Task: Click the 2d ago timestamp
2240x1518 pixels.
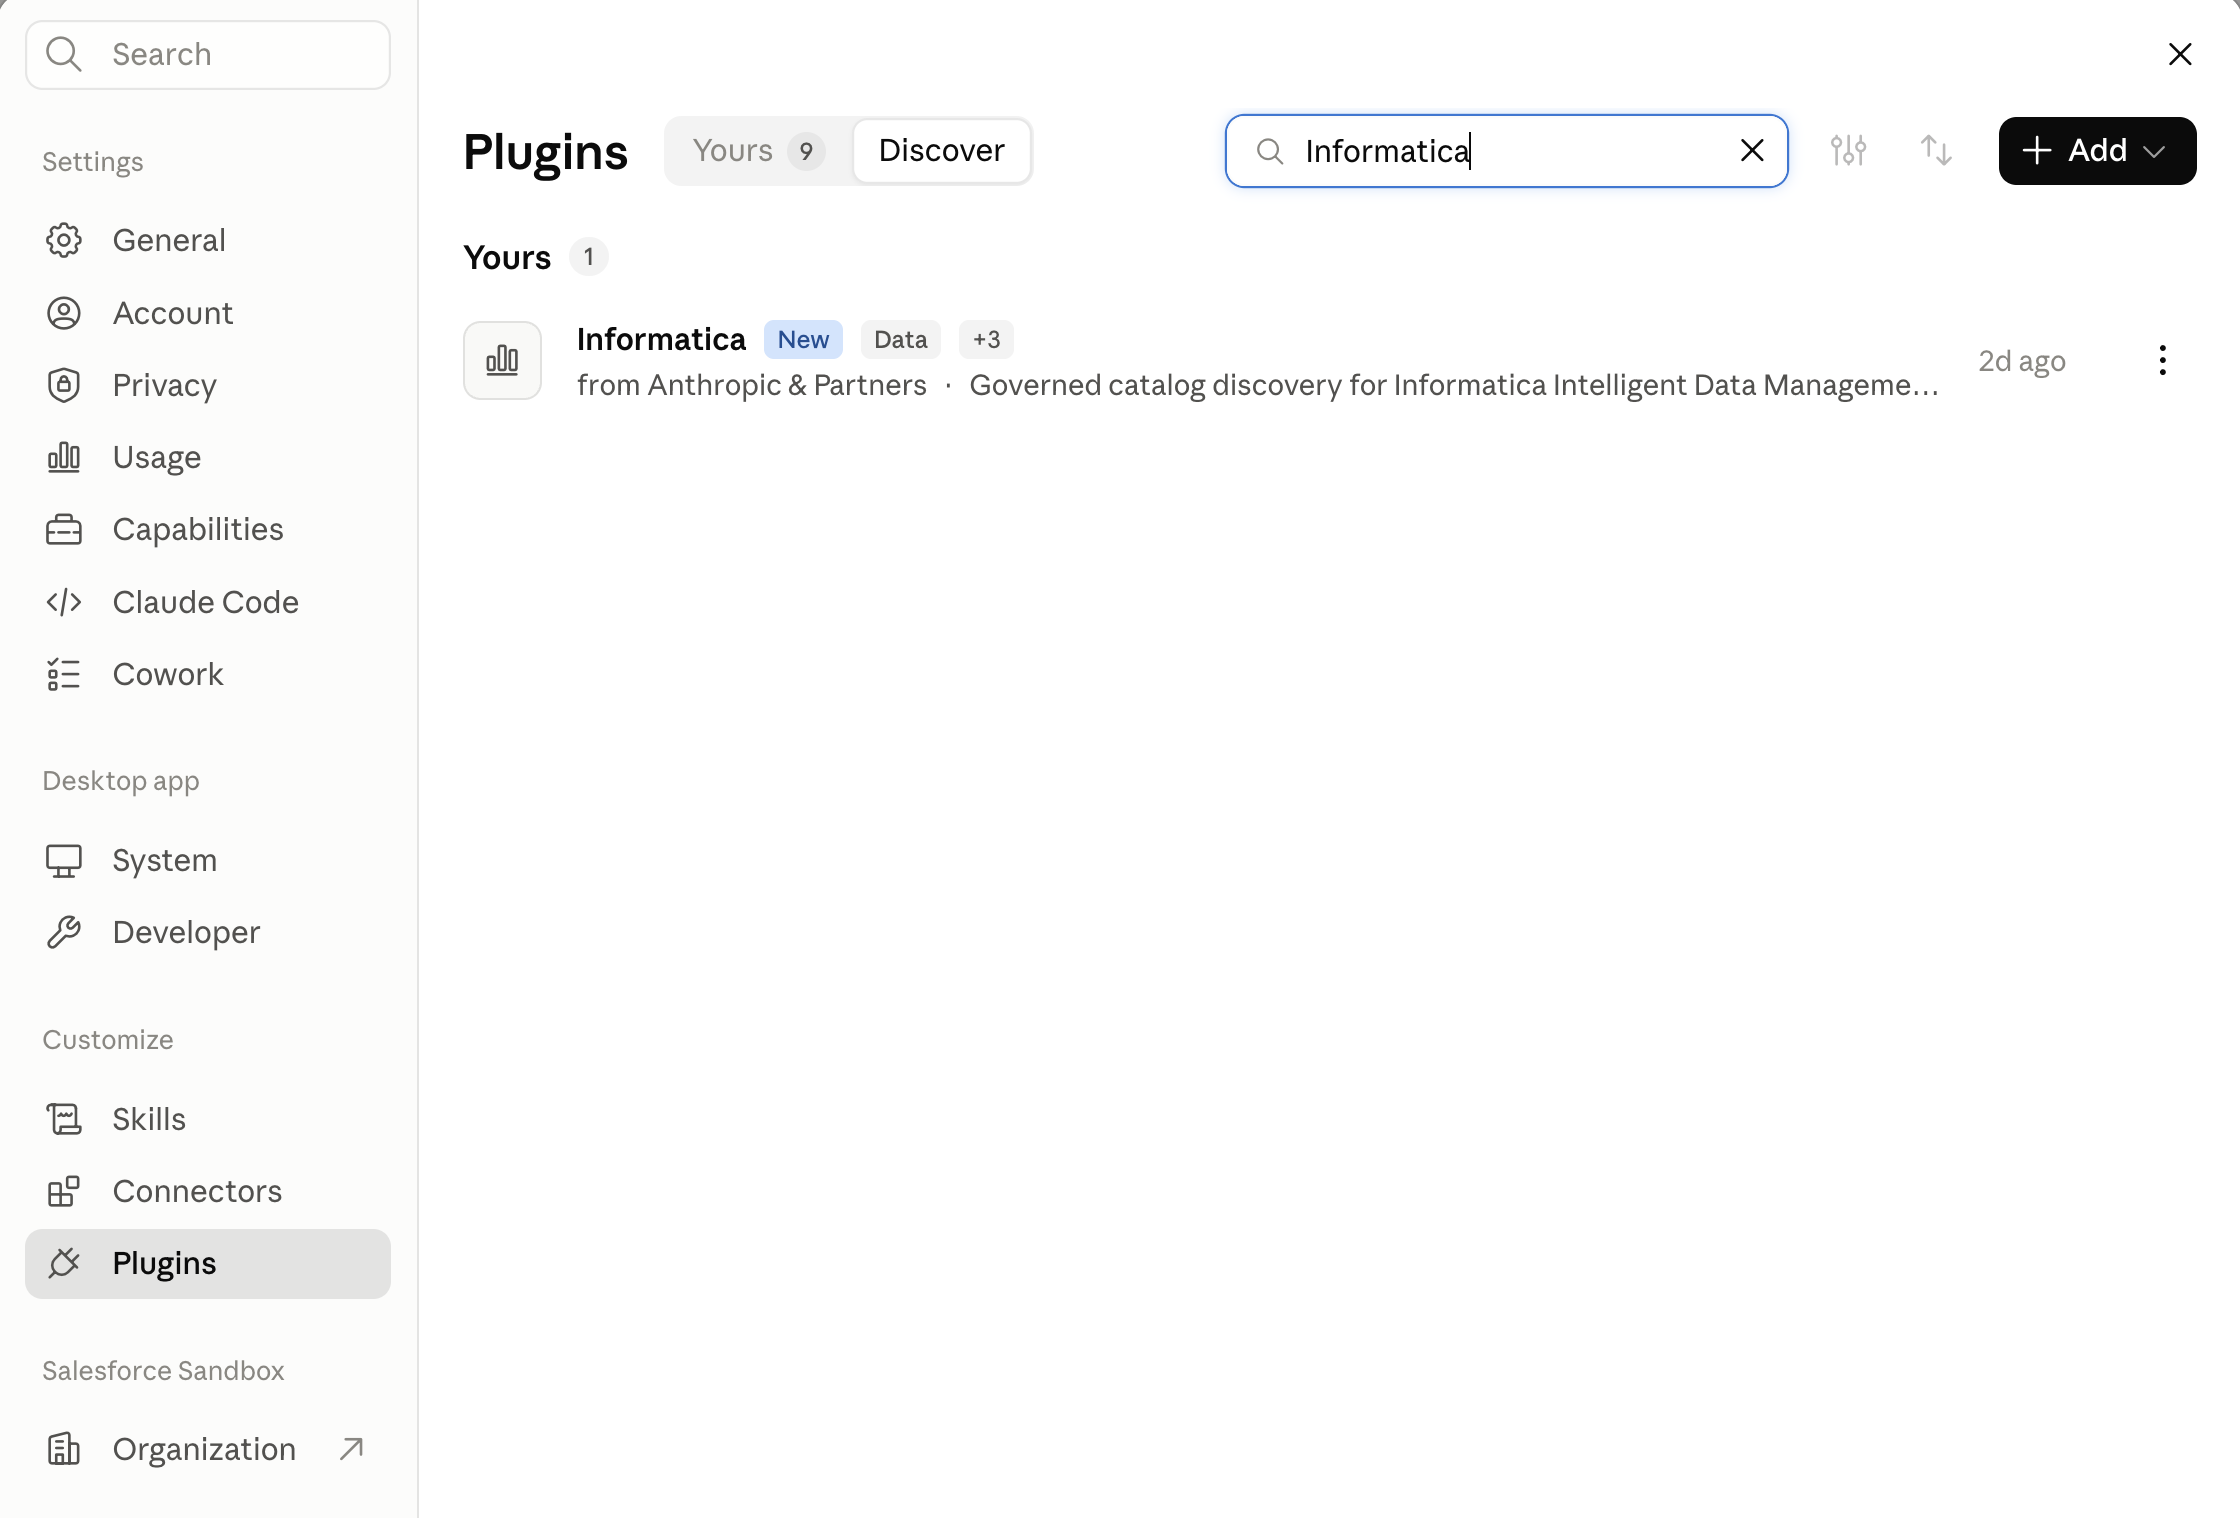Action: [2022, 361]
